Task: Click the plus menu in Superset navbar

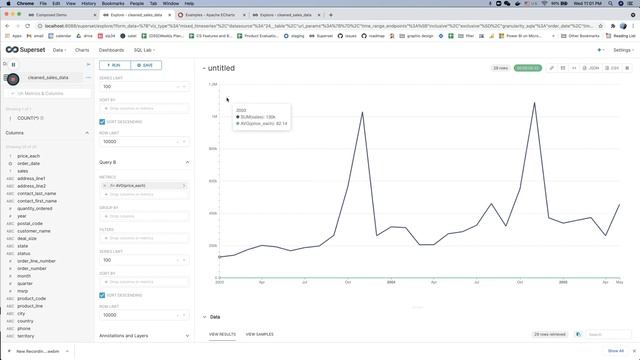Action: pos(600,50)
